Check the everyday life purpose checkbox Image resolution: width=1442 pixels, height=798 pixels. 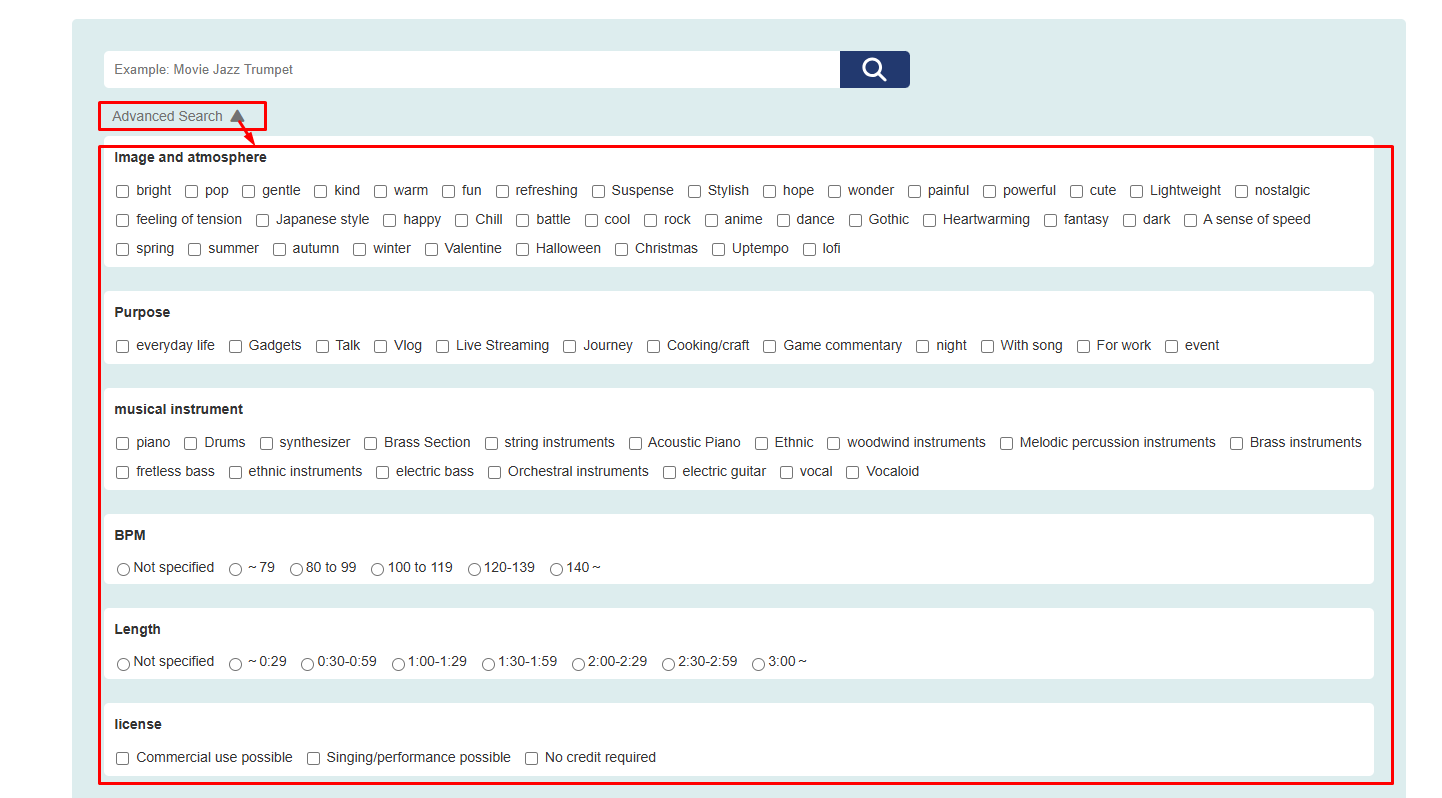(x=123, y=346)
